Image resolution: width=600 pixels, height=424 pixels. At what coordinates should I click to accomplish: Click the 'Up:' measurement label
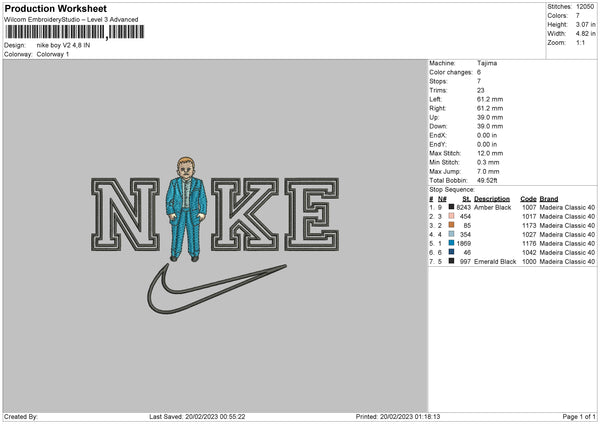pos(434,117)
